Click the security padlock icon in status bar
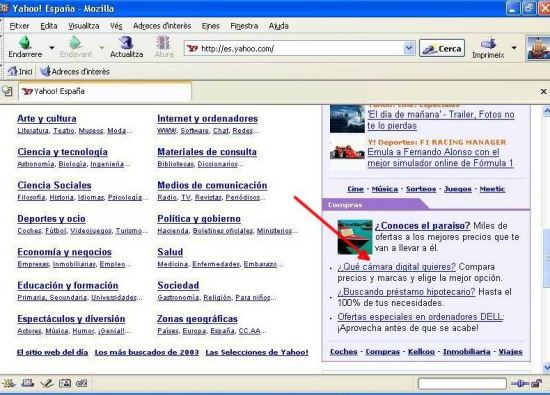The width and height of the screenshot is (550, 395). pos(536,383)
